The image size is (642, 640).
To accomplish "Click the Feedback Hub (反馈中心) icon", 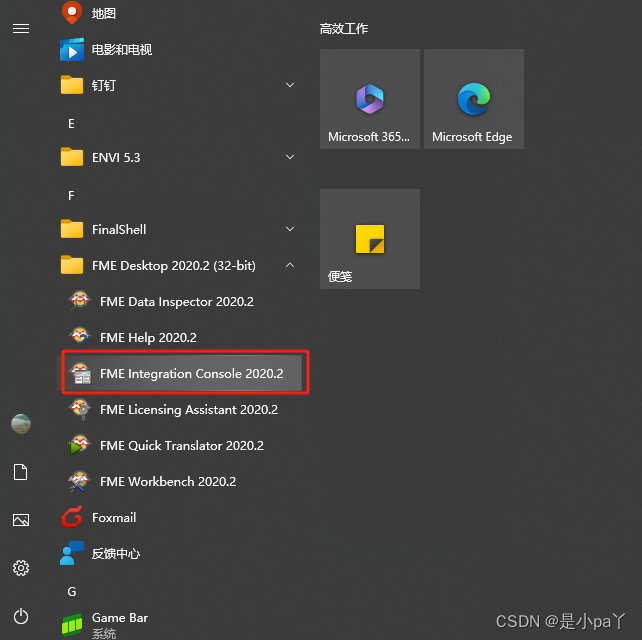I will pos(72,553).
